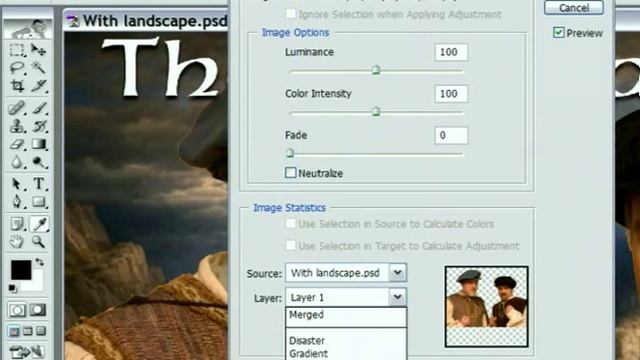The image size is (640, 360).
Task: Click the Fade slider handle
Action: click(x=290, y=153)
